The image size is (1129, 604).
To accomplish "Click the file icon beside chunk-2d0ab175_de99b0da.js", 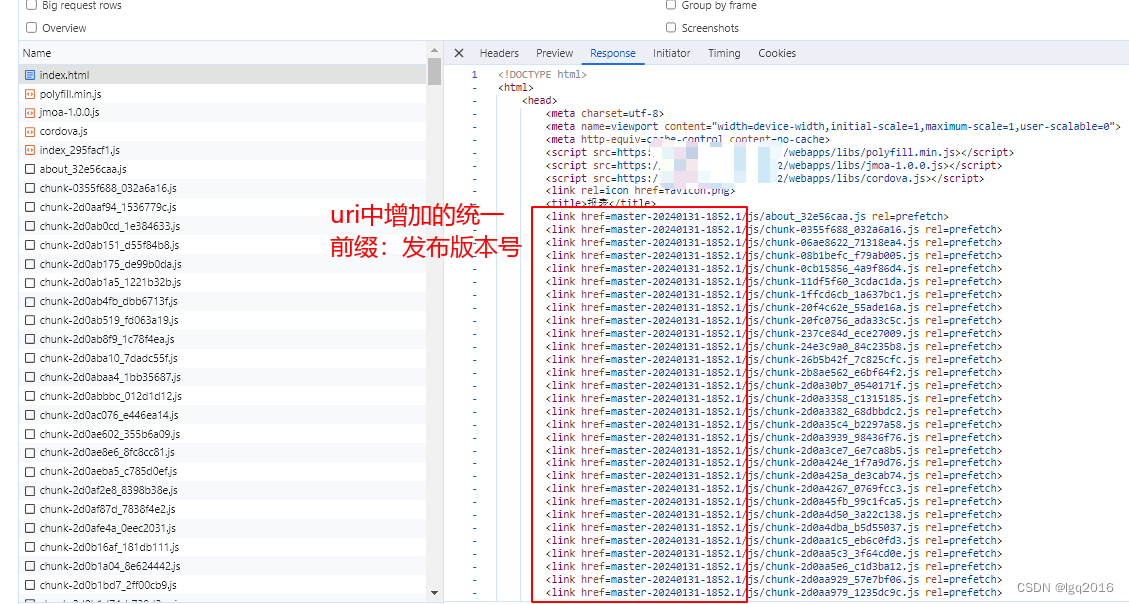I will point(30,263).
